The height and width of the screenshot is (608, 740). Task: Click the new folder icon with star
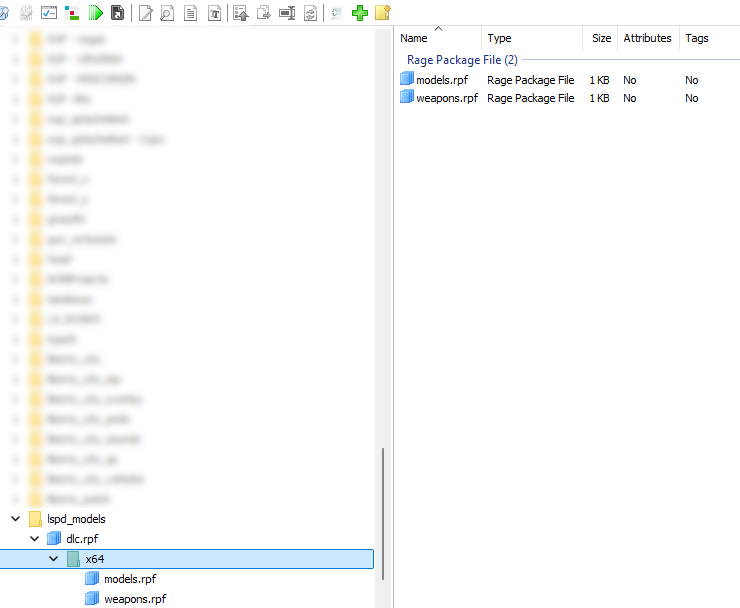[x=382, y=13]
